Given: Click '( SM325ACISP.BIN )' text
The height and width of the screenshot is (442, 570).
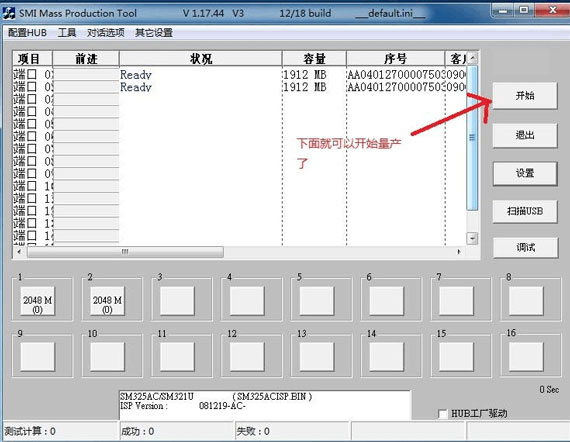Looking at the screenshot, I should [x=272, y=397].
